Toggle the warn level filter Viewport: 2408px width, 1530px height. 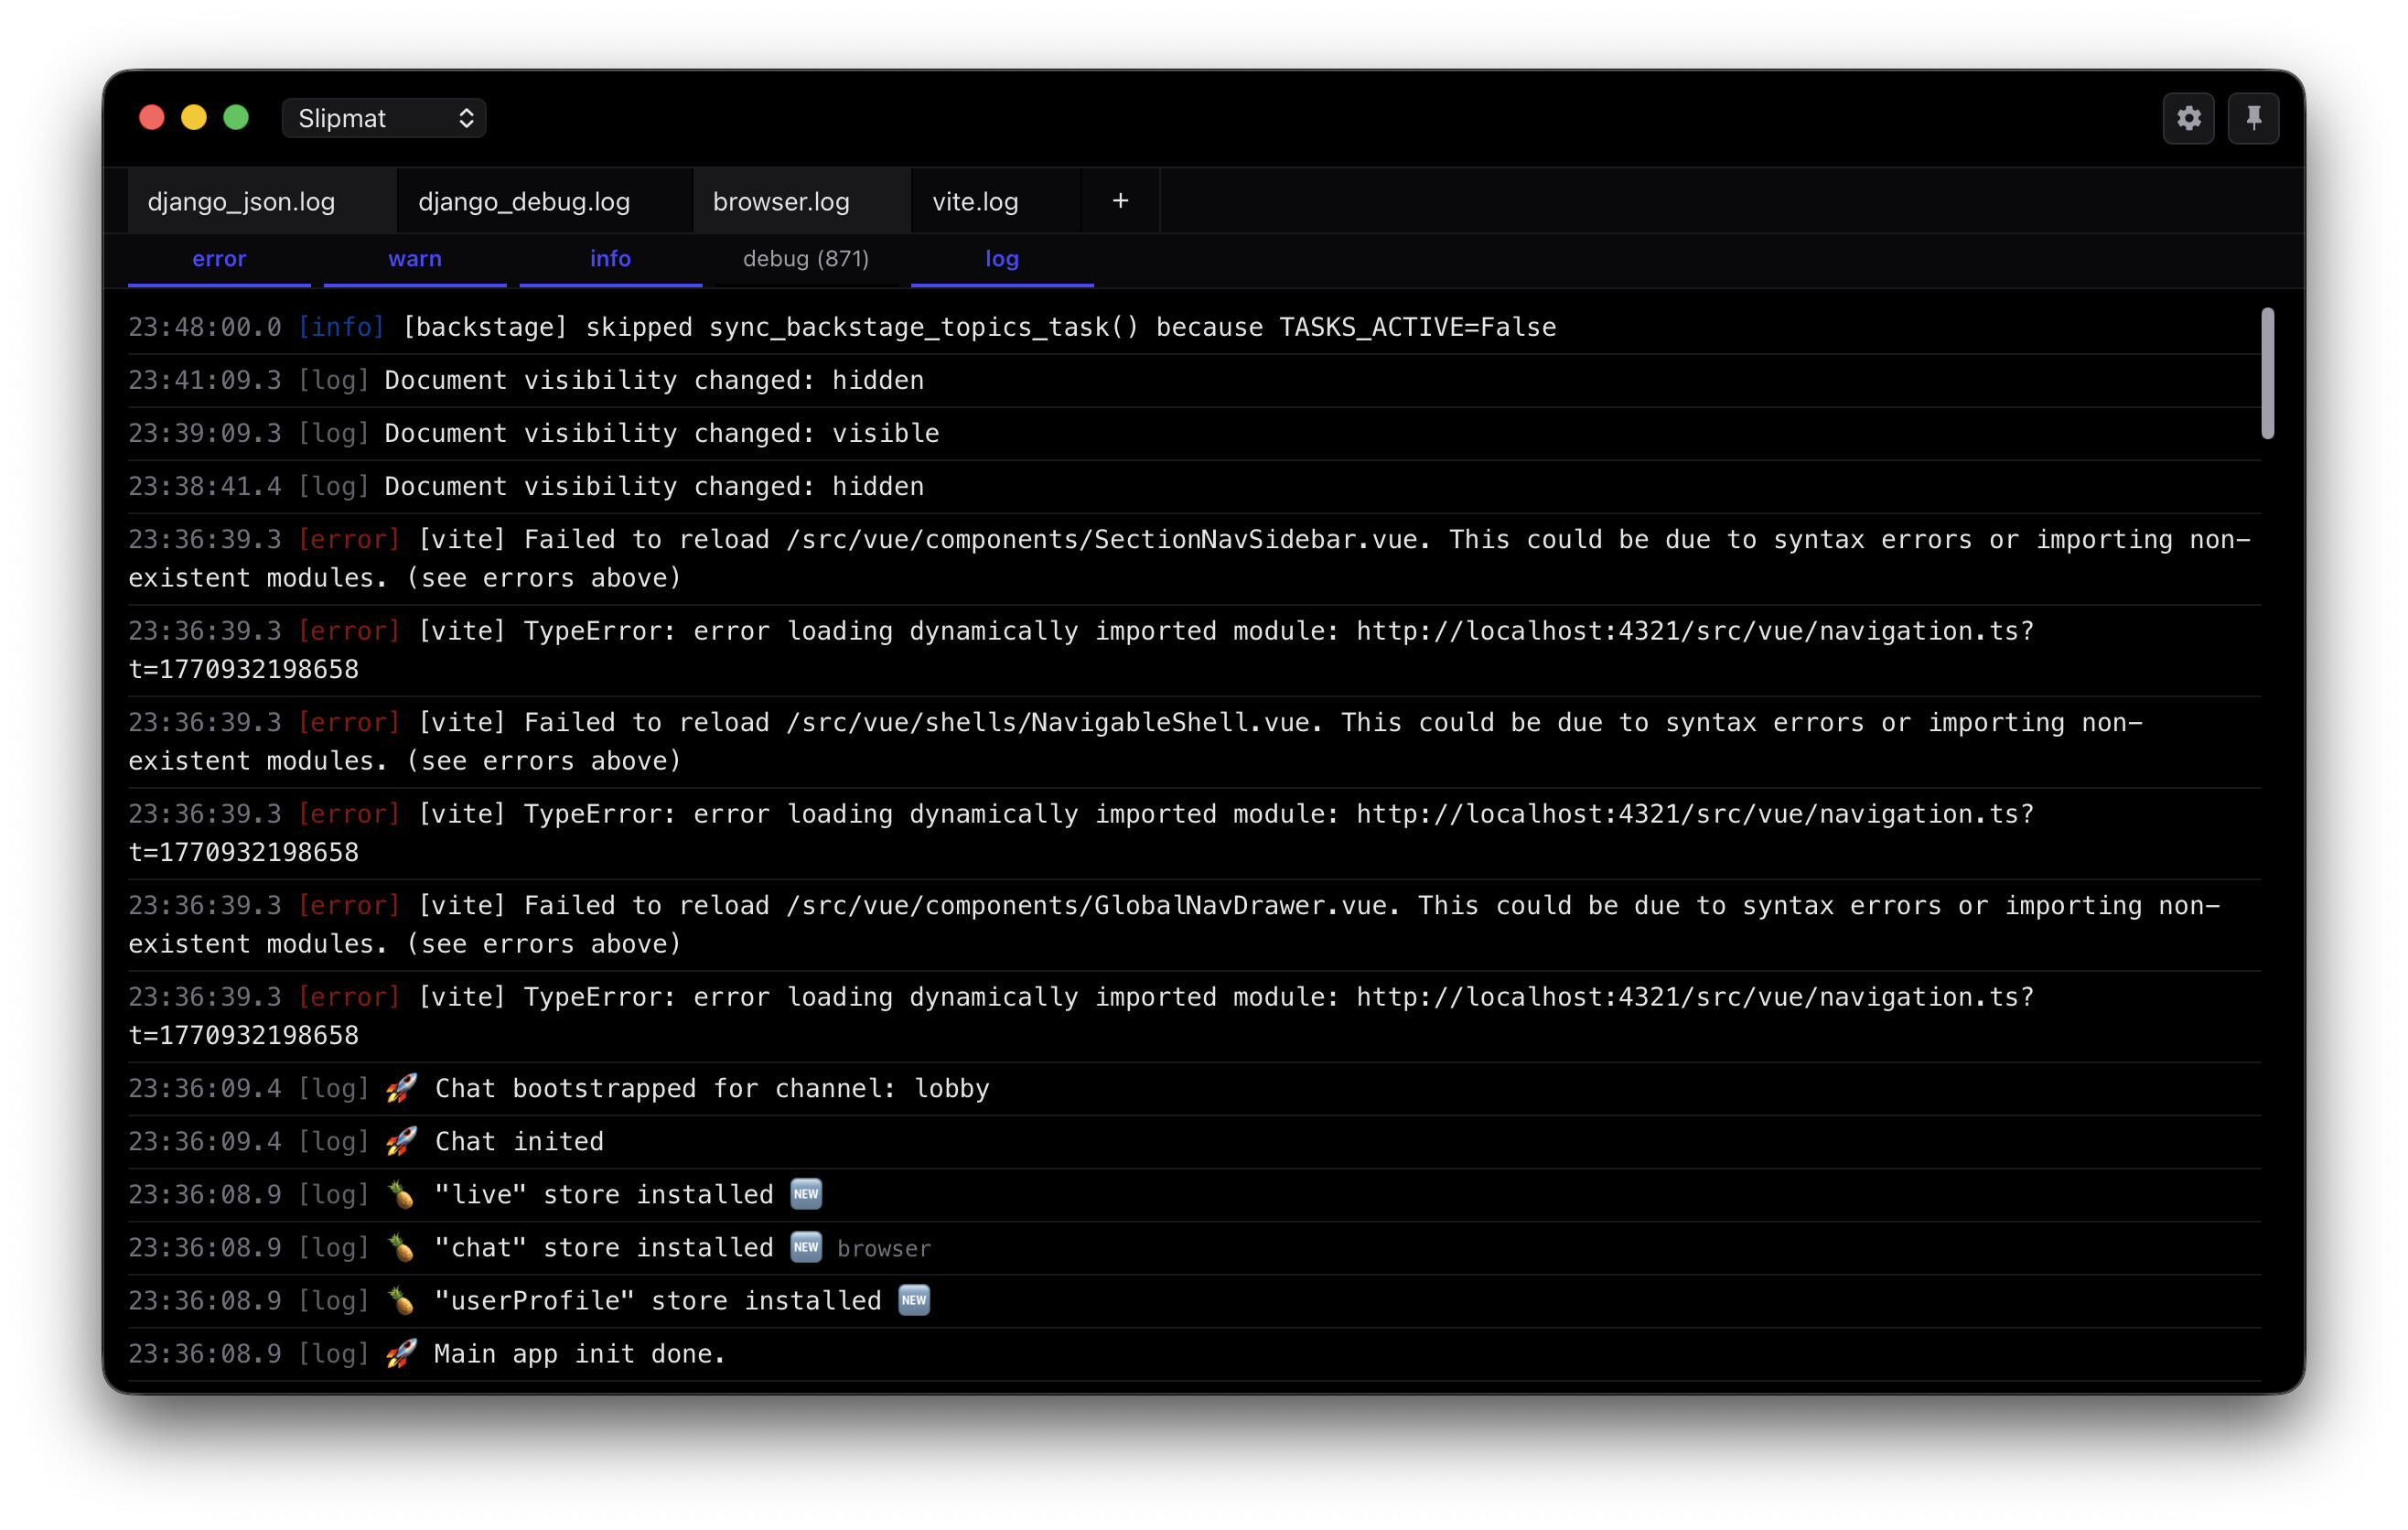(x=415, y=259)
